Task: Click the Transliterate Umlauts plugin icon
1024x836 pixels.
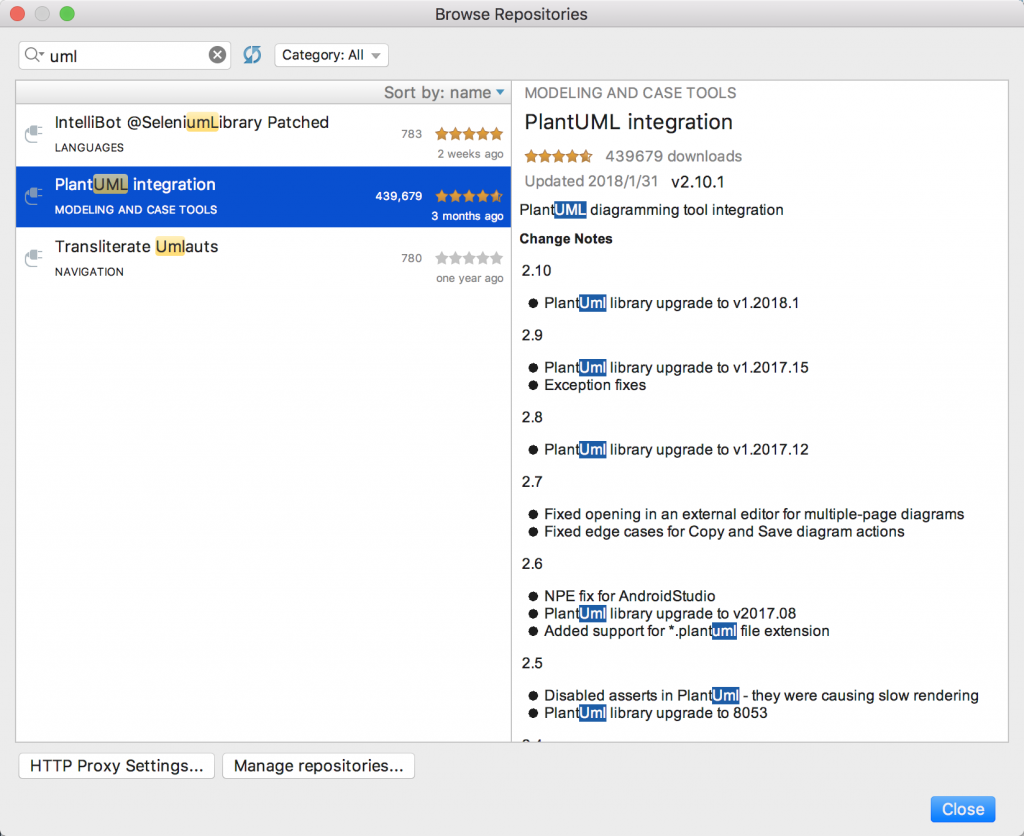Action: coord(33,258)
